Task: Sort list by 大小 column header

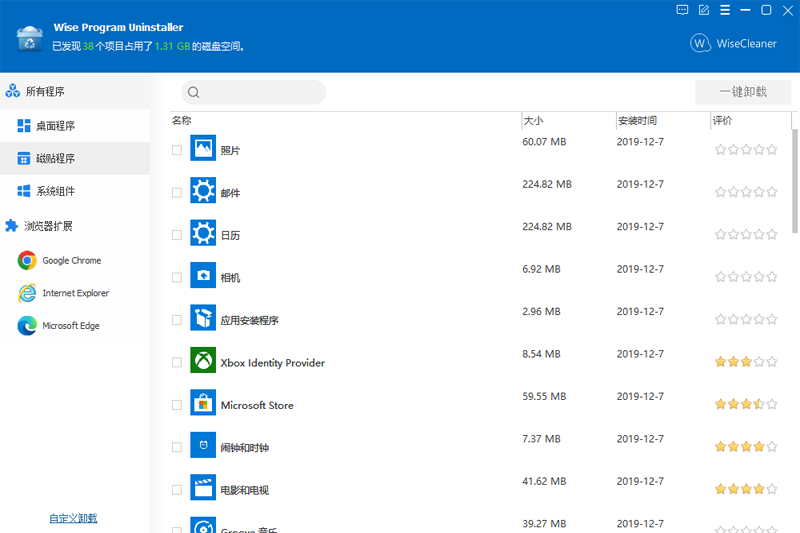Action: [534, 121]
